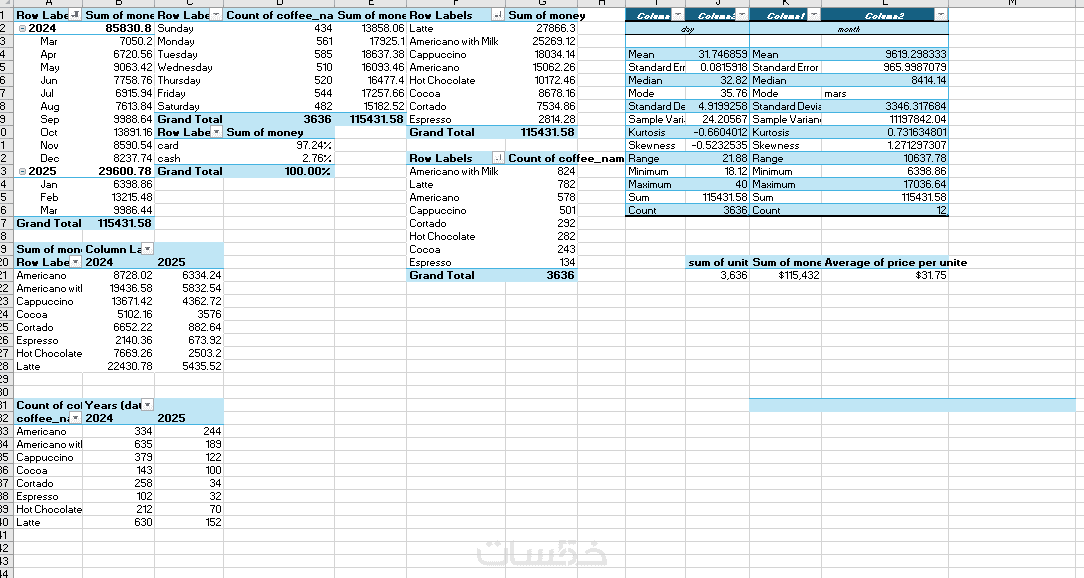Open Row Labels dropdown above coffee count table
Screen dimensions: 1084x578
[x=498, y=158]
